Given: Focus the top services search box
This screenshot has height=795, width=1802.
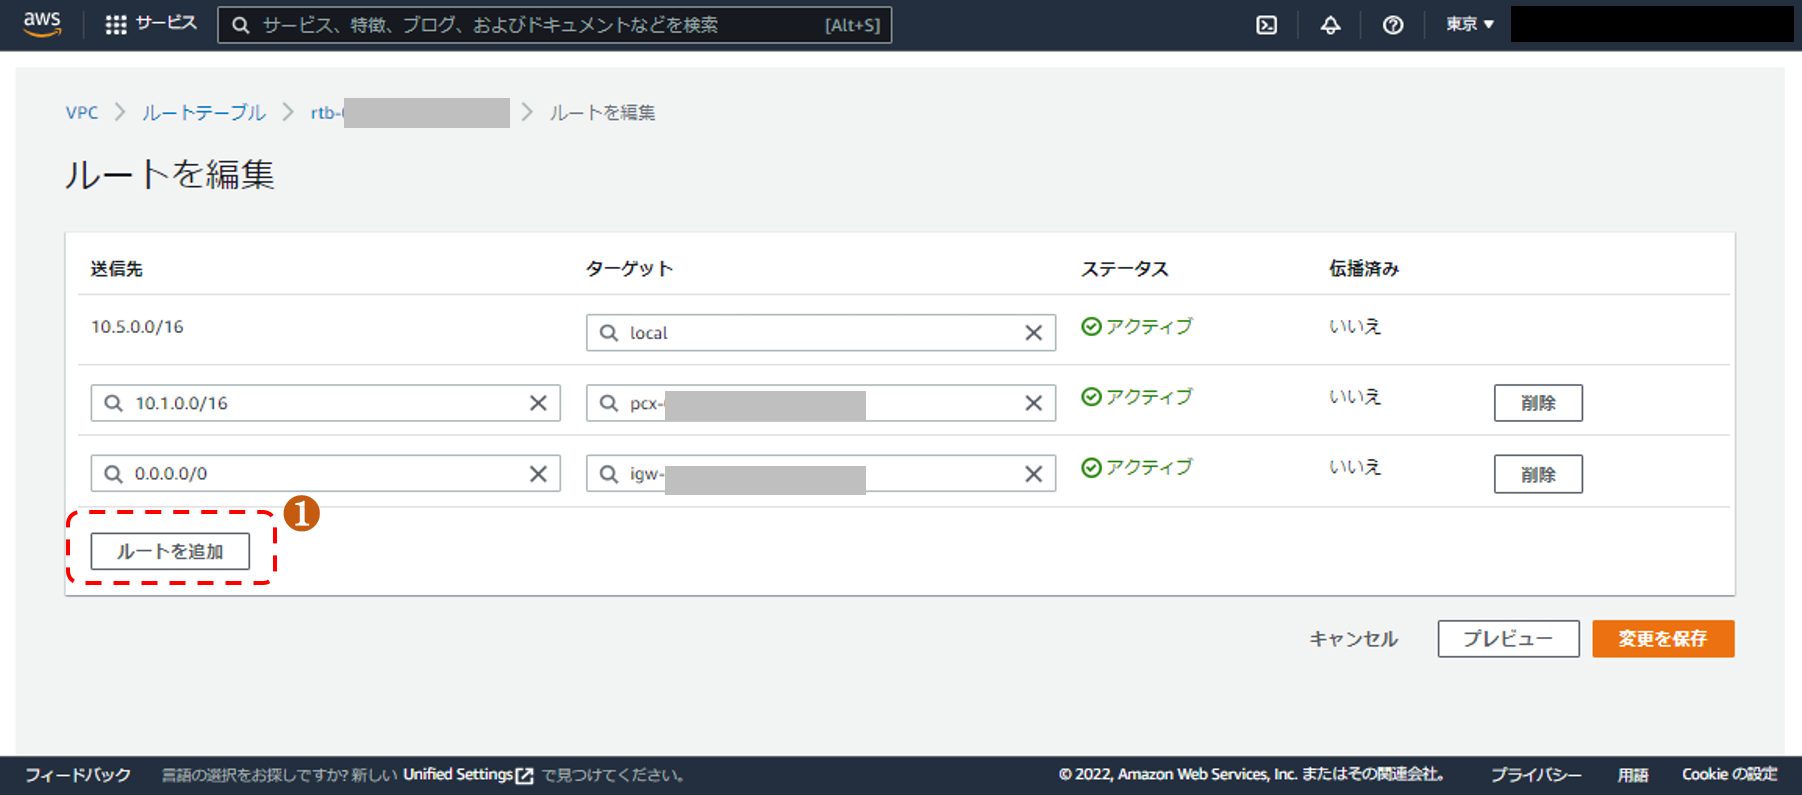Looking at the screenshot, I should tap(540, 25).
